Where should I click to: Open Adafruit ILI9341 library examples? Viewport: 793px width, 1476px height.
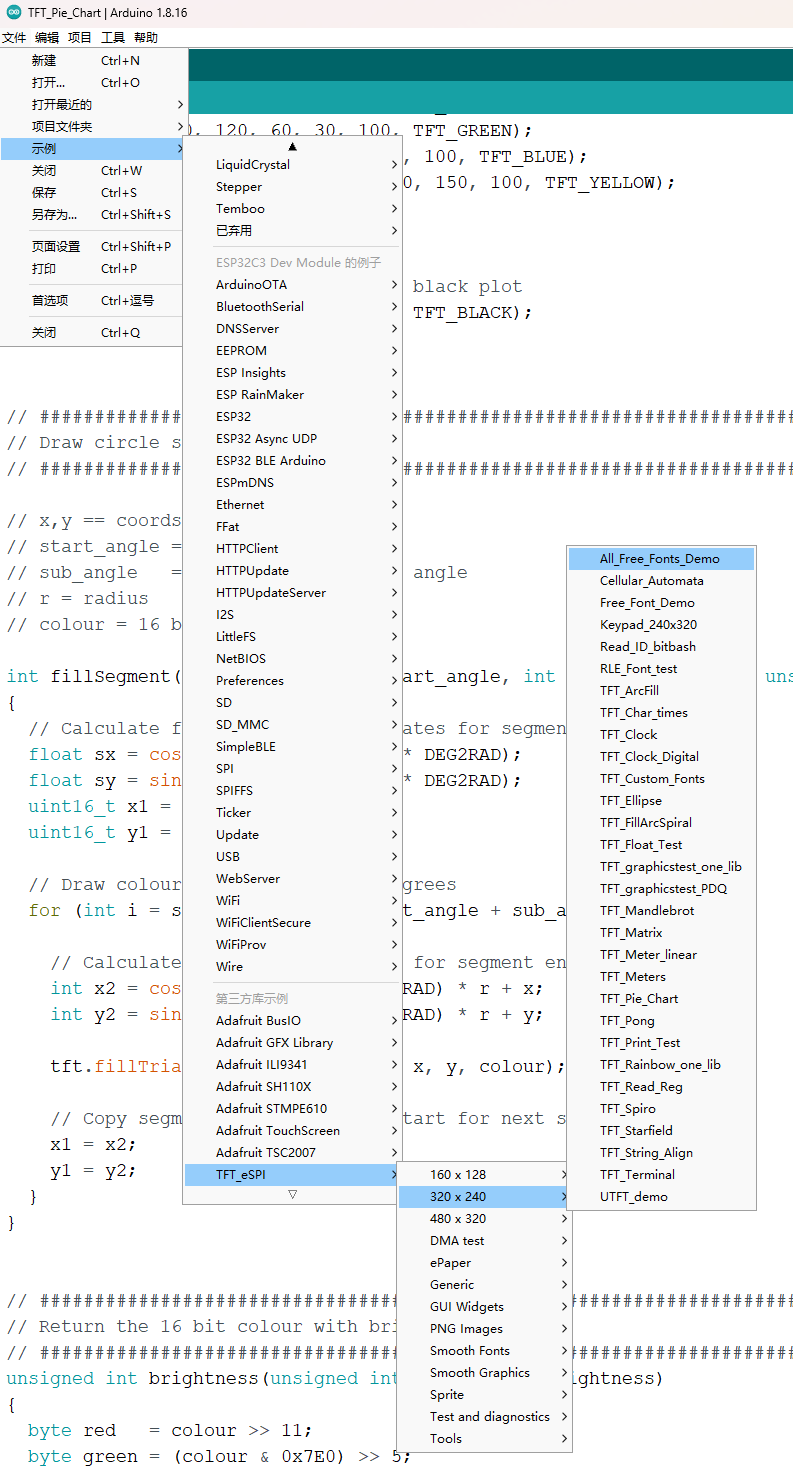(261, 1064)
